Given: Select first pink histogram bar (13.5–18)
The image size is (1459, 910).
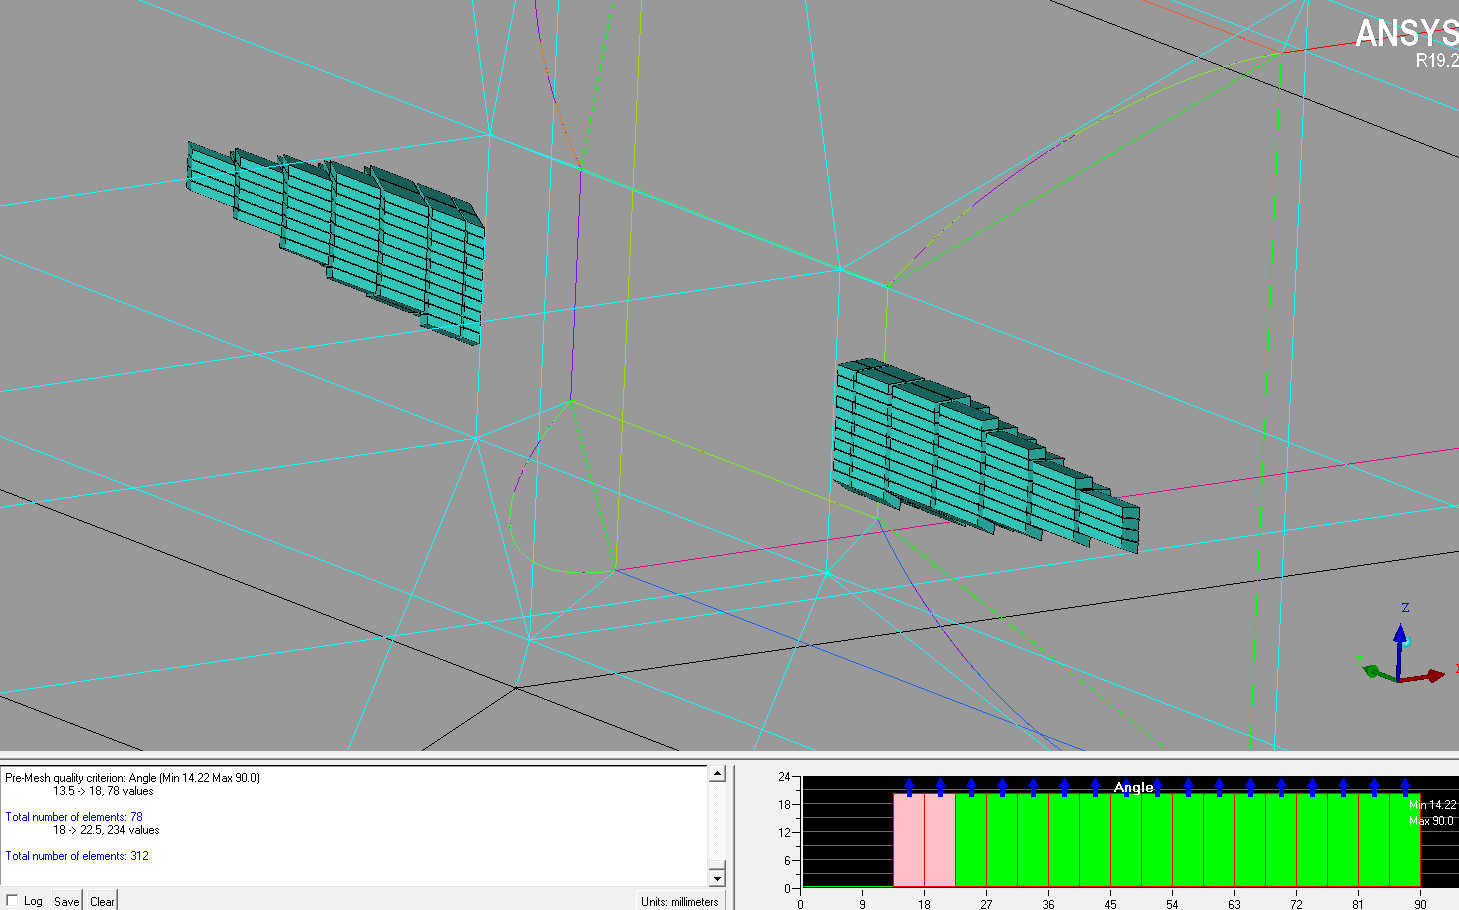Looking at the screenshot, I should tap(908, 840).
